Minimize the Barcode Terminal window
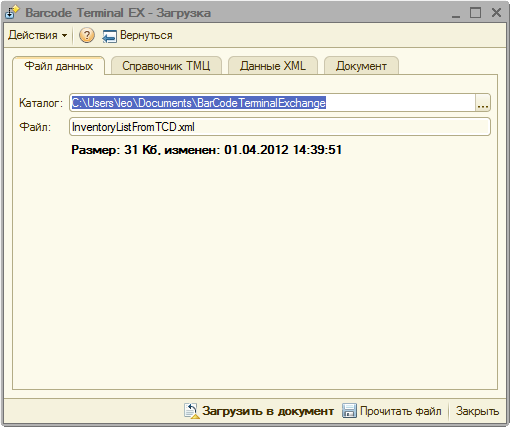Viewport: 510px width, 427px height. point(456,13)
